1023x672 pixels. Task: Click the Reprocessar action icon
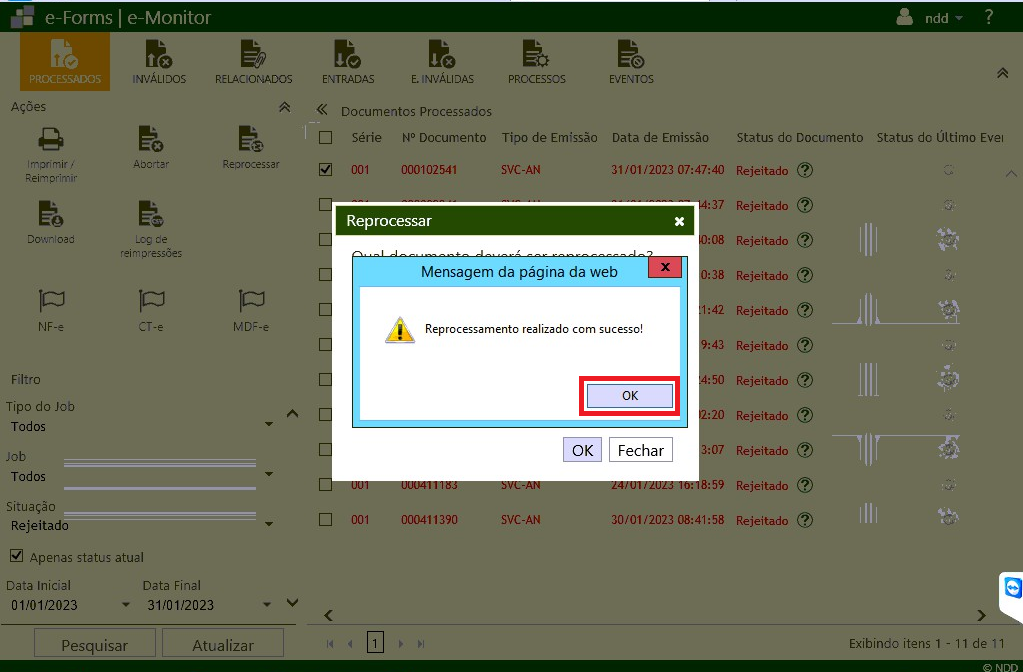coord(251,139)
